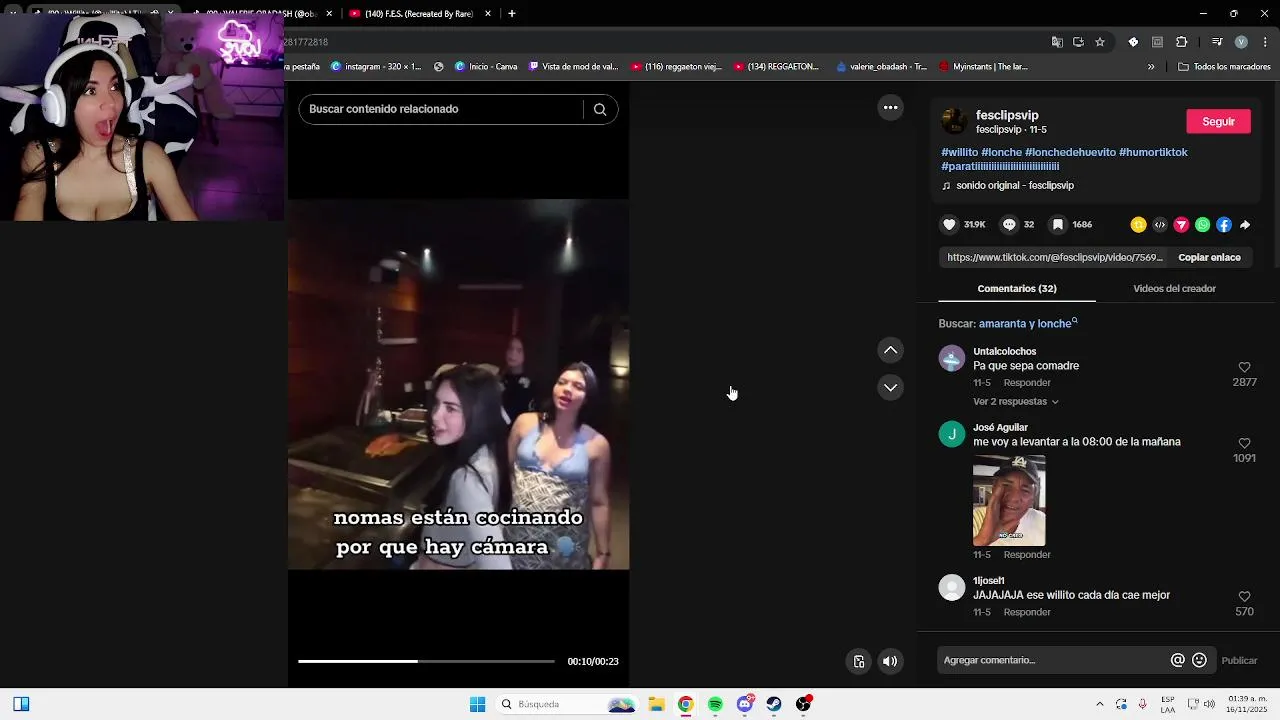Show hidden system tray icons
Image resolution: width=1280 pixels, height=720 pixels.
click(1099, 704)
